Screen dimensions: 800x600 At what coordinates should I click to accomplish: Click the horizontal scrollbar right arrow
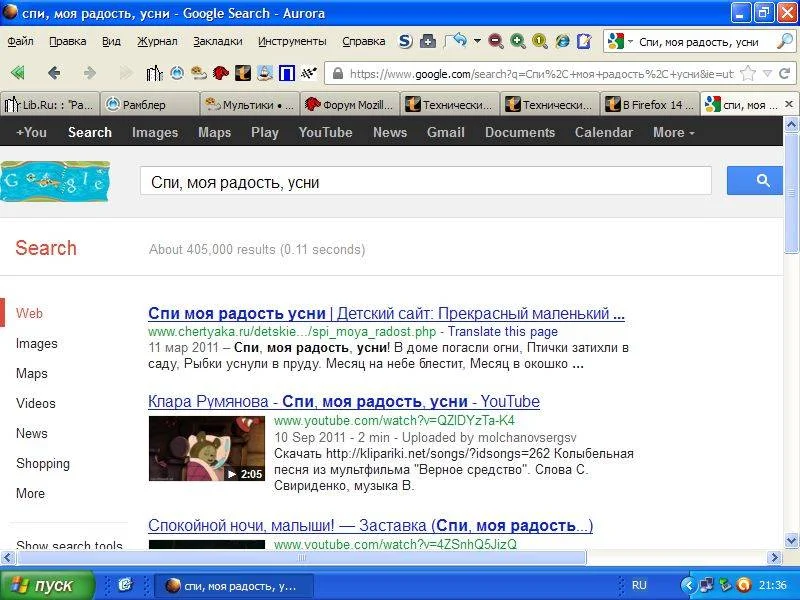click(x=774, y=558)
